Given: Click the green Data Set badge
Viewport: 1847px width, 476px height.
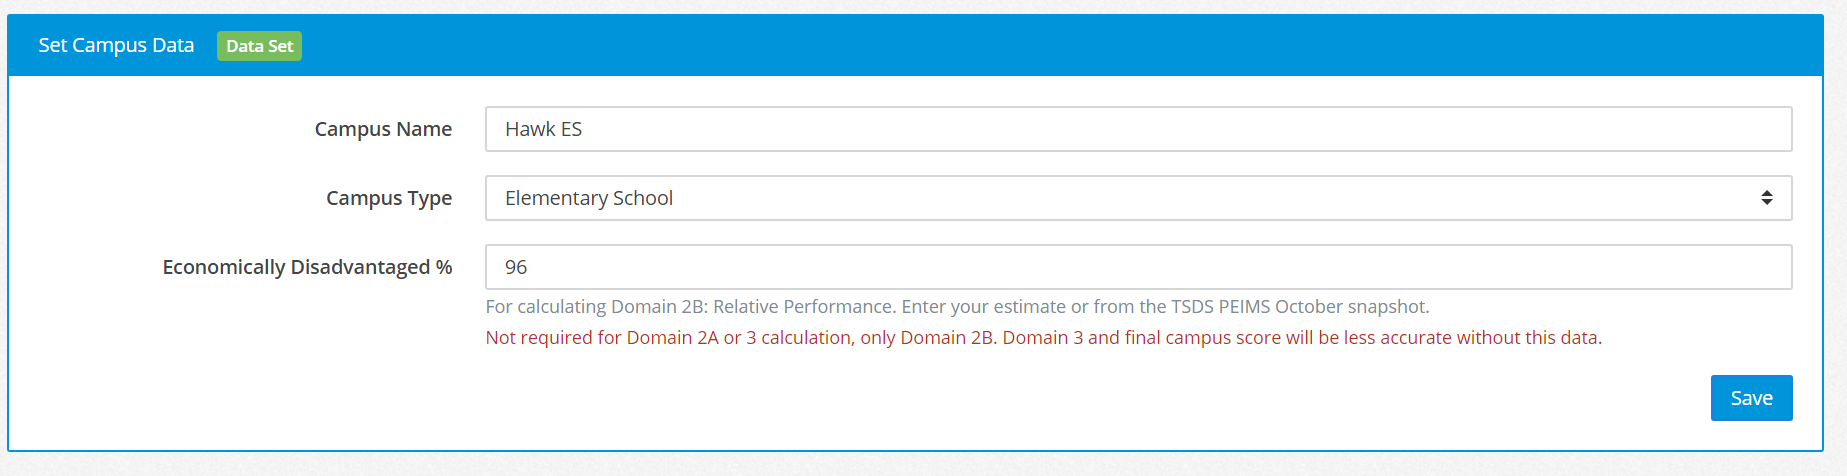Looking at the screenshot, I should pos(259,46).
